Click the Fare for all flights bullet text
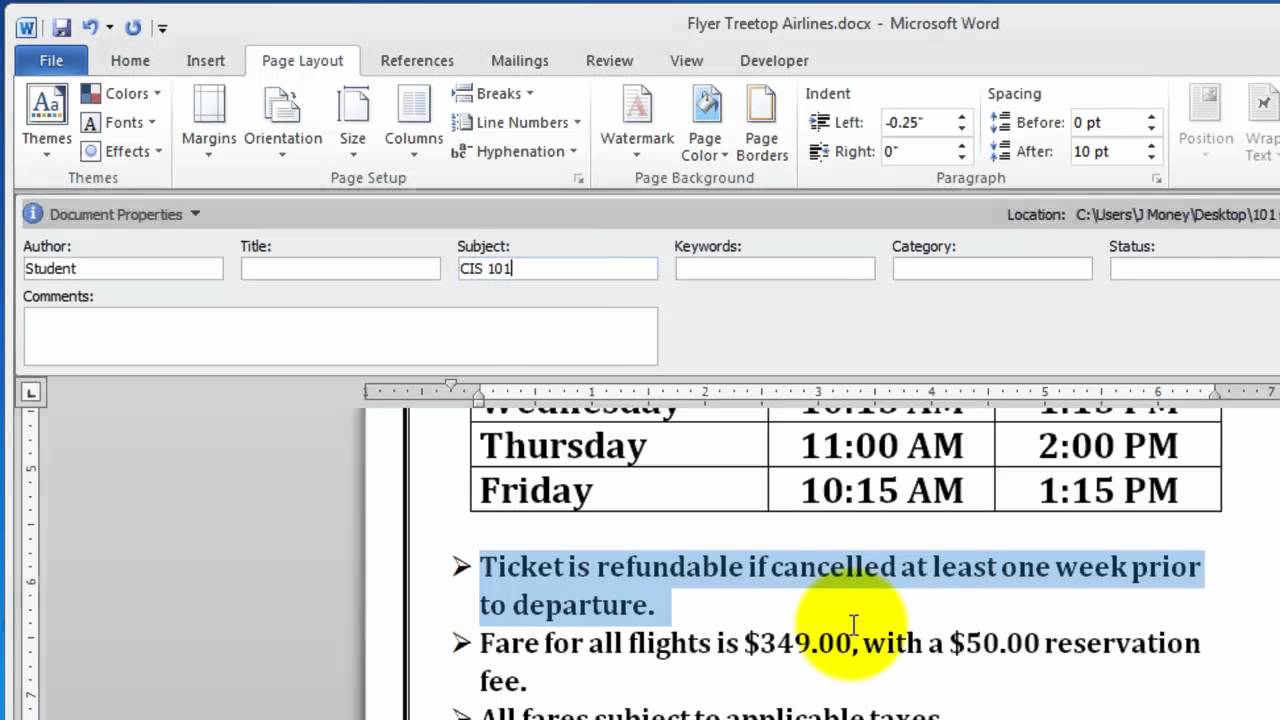 840,661
